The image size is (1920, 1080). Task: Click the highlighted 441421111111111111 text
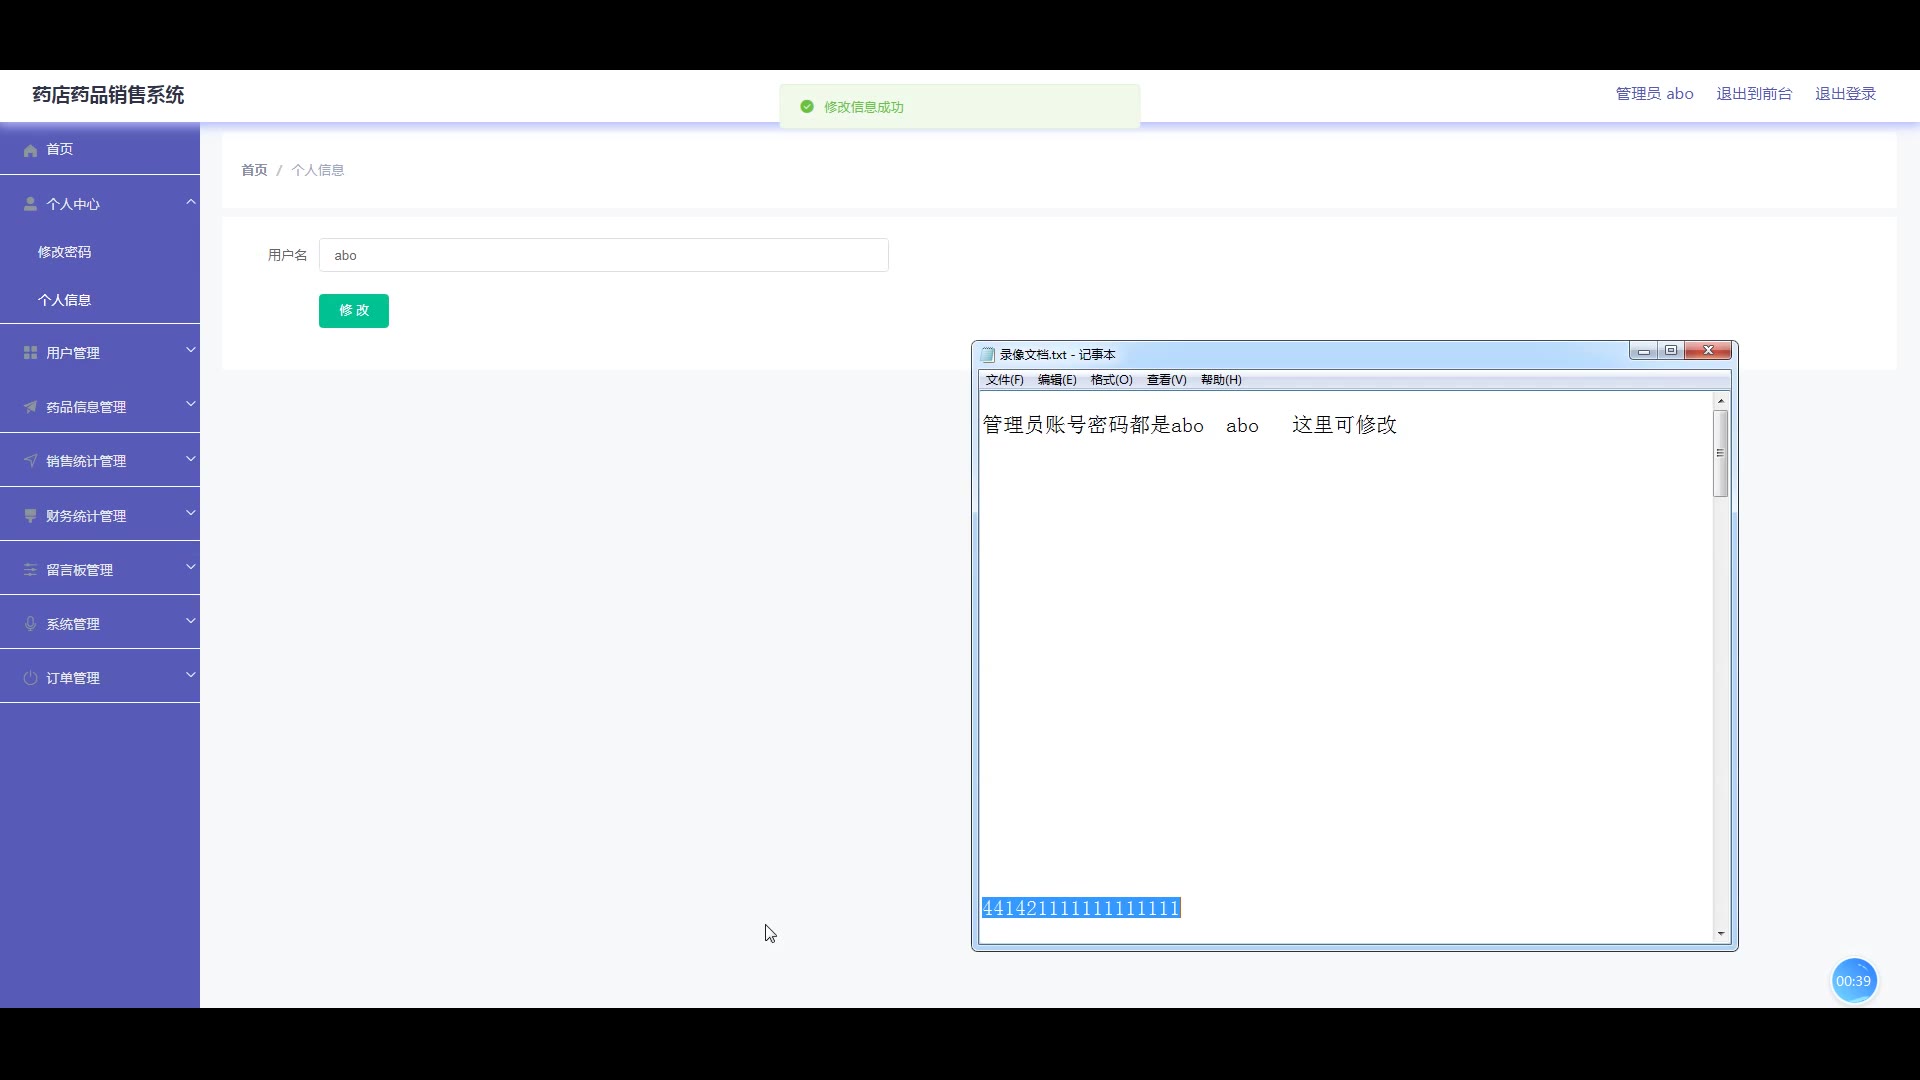pos(1081,908)
